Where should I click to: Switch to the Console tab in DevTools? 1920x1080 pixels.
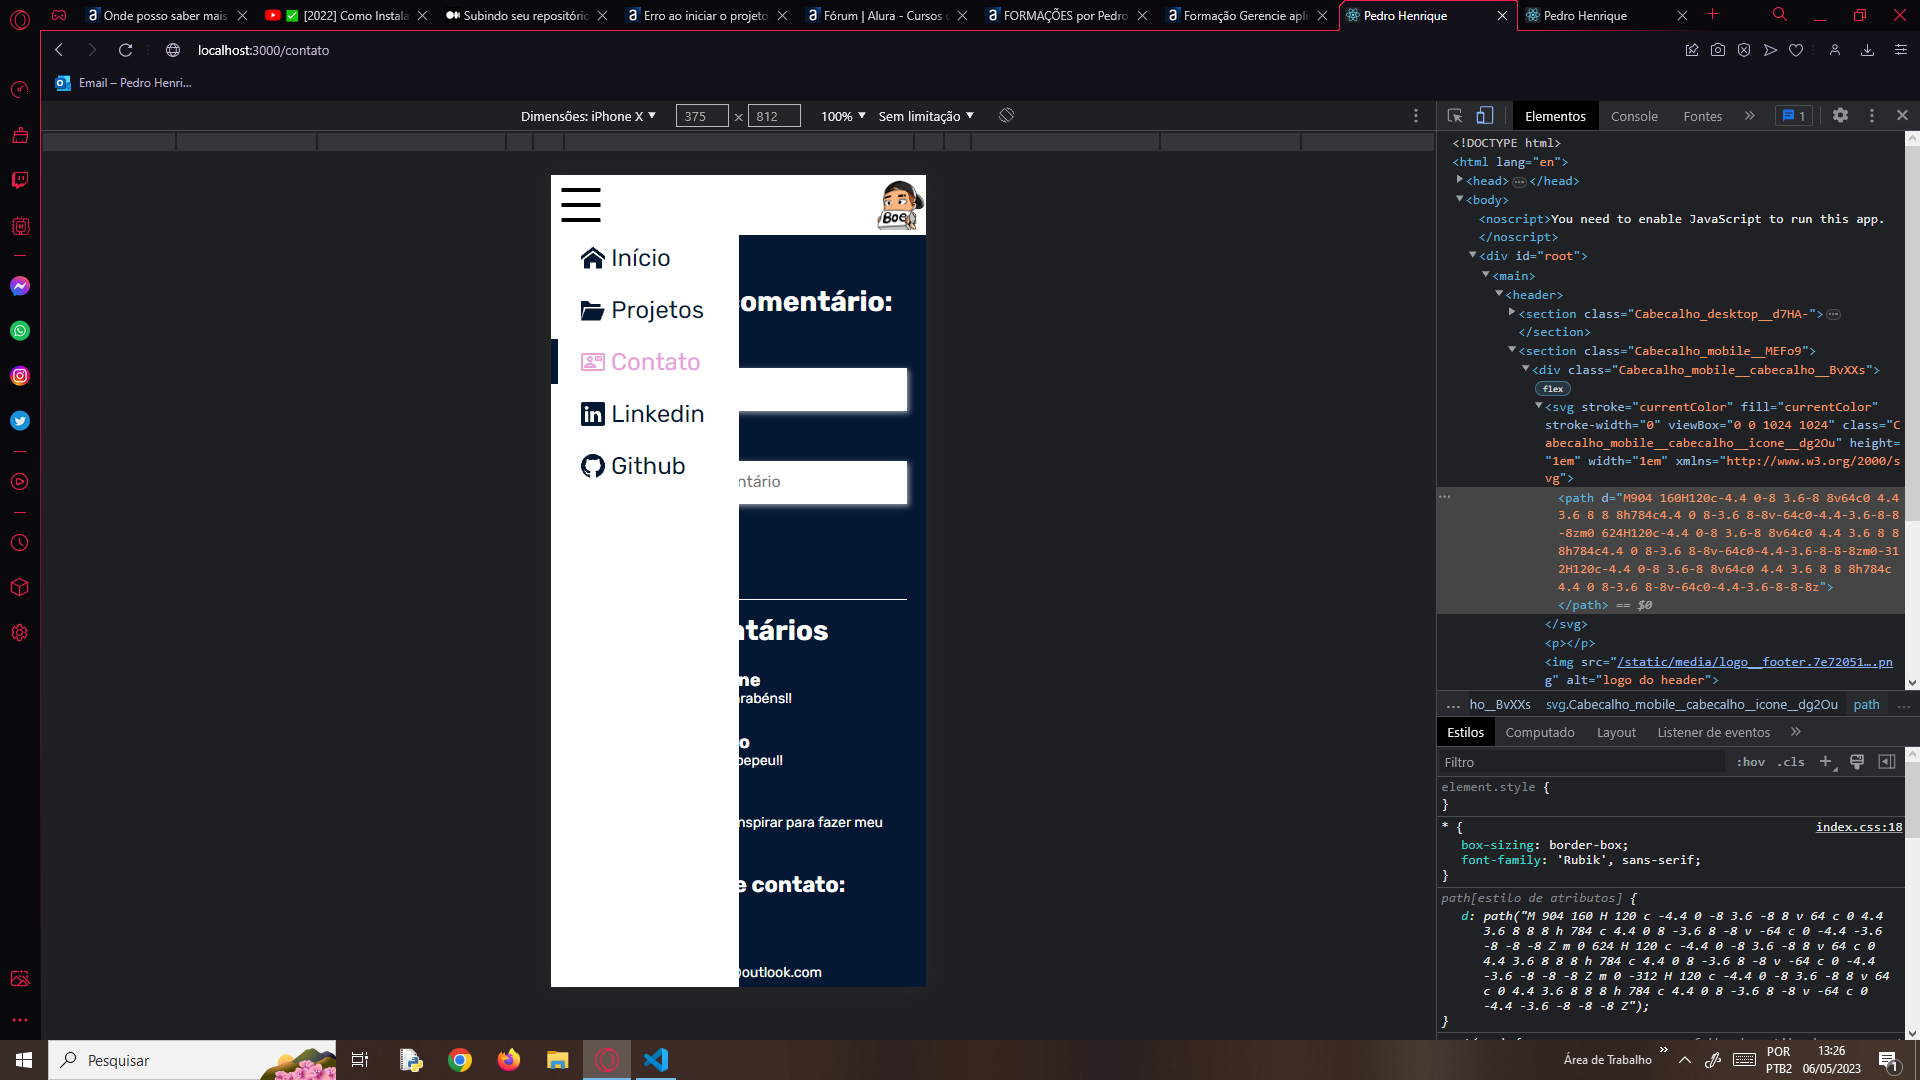[x=1634, y=116]
